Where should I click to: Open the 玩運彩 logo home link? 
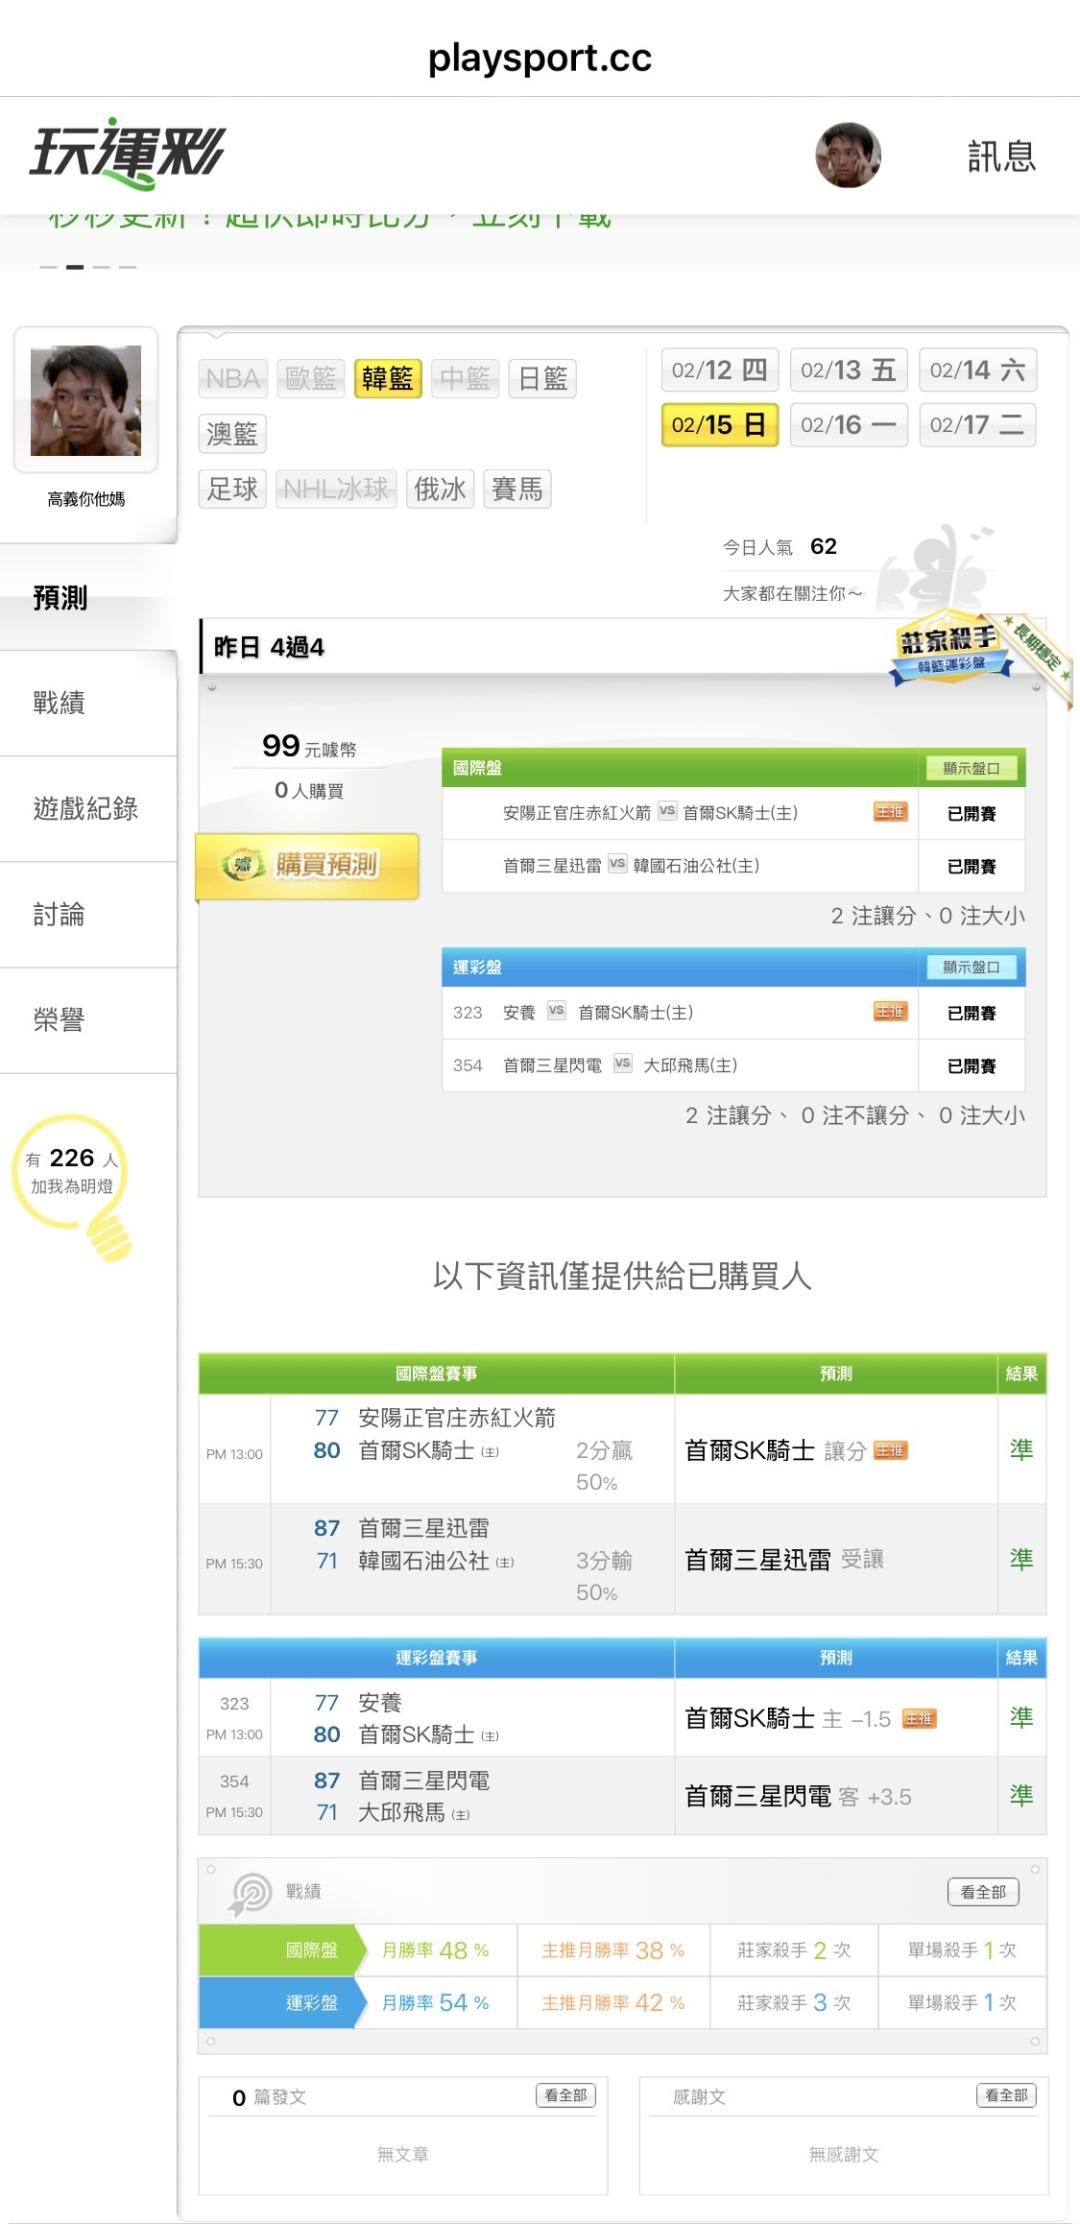(x=127, y=155)
